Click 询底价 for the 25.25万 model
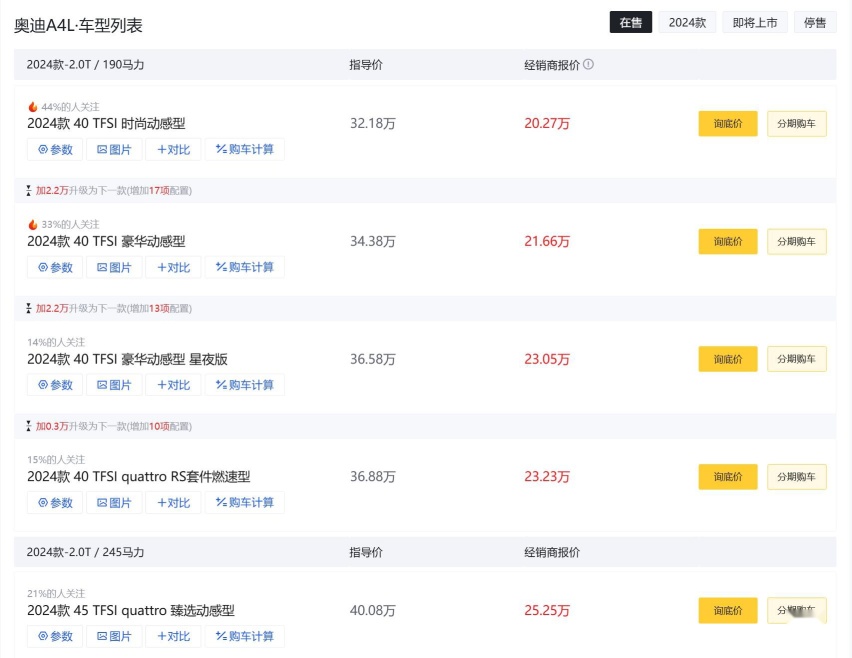The width and height of the screenshot is (852, 658). pos(728,610)
